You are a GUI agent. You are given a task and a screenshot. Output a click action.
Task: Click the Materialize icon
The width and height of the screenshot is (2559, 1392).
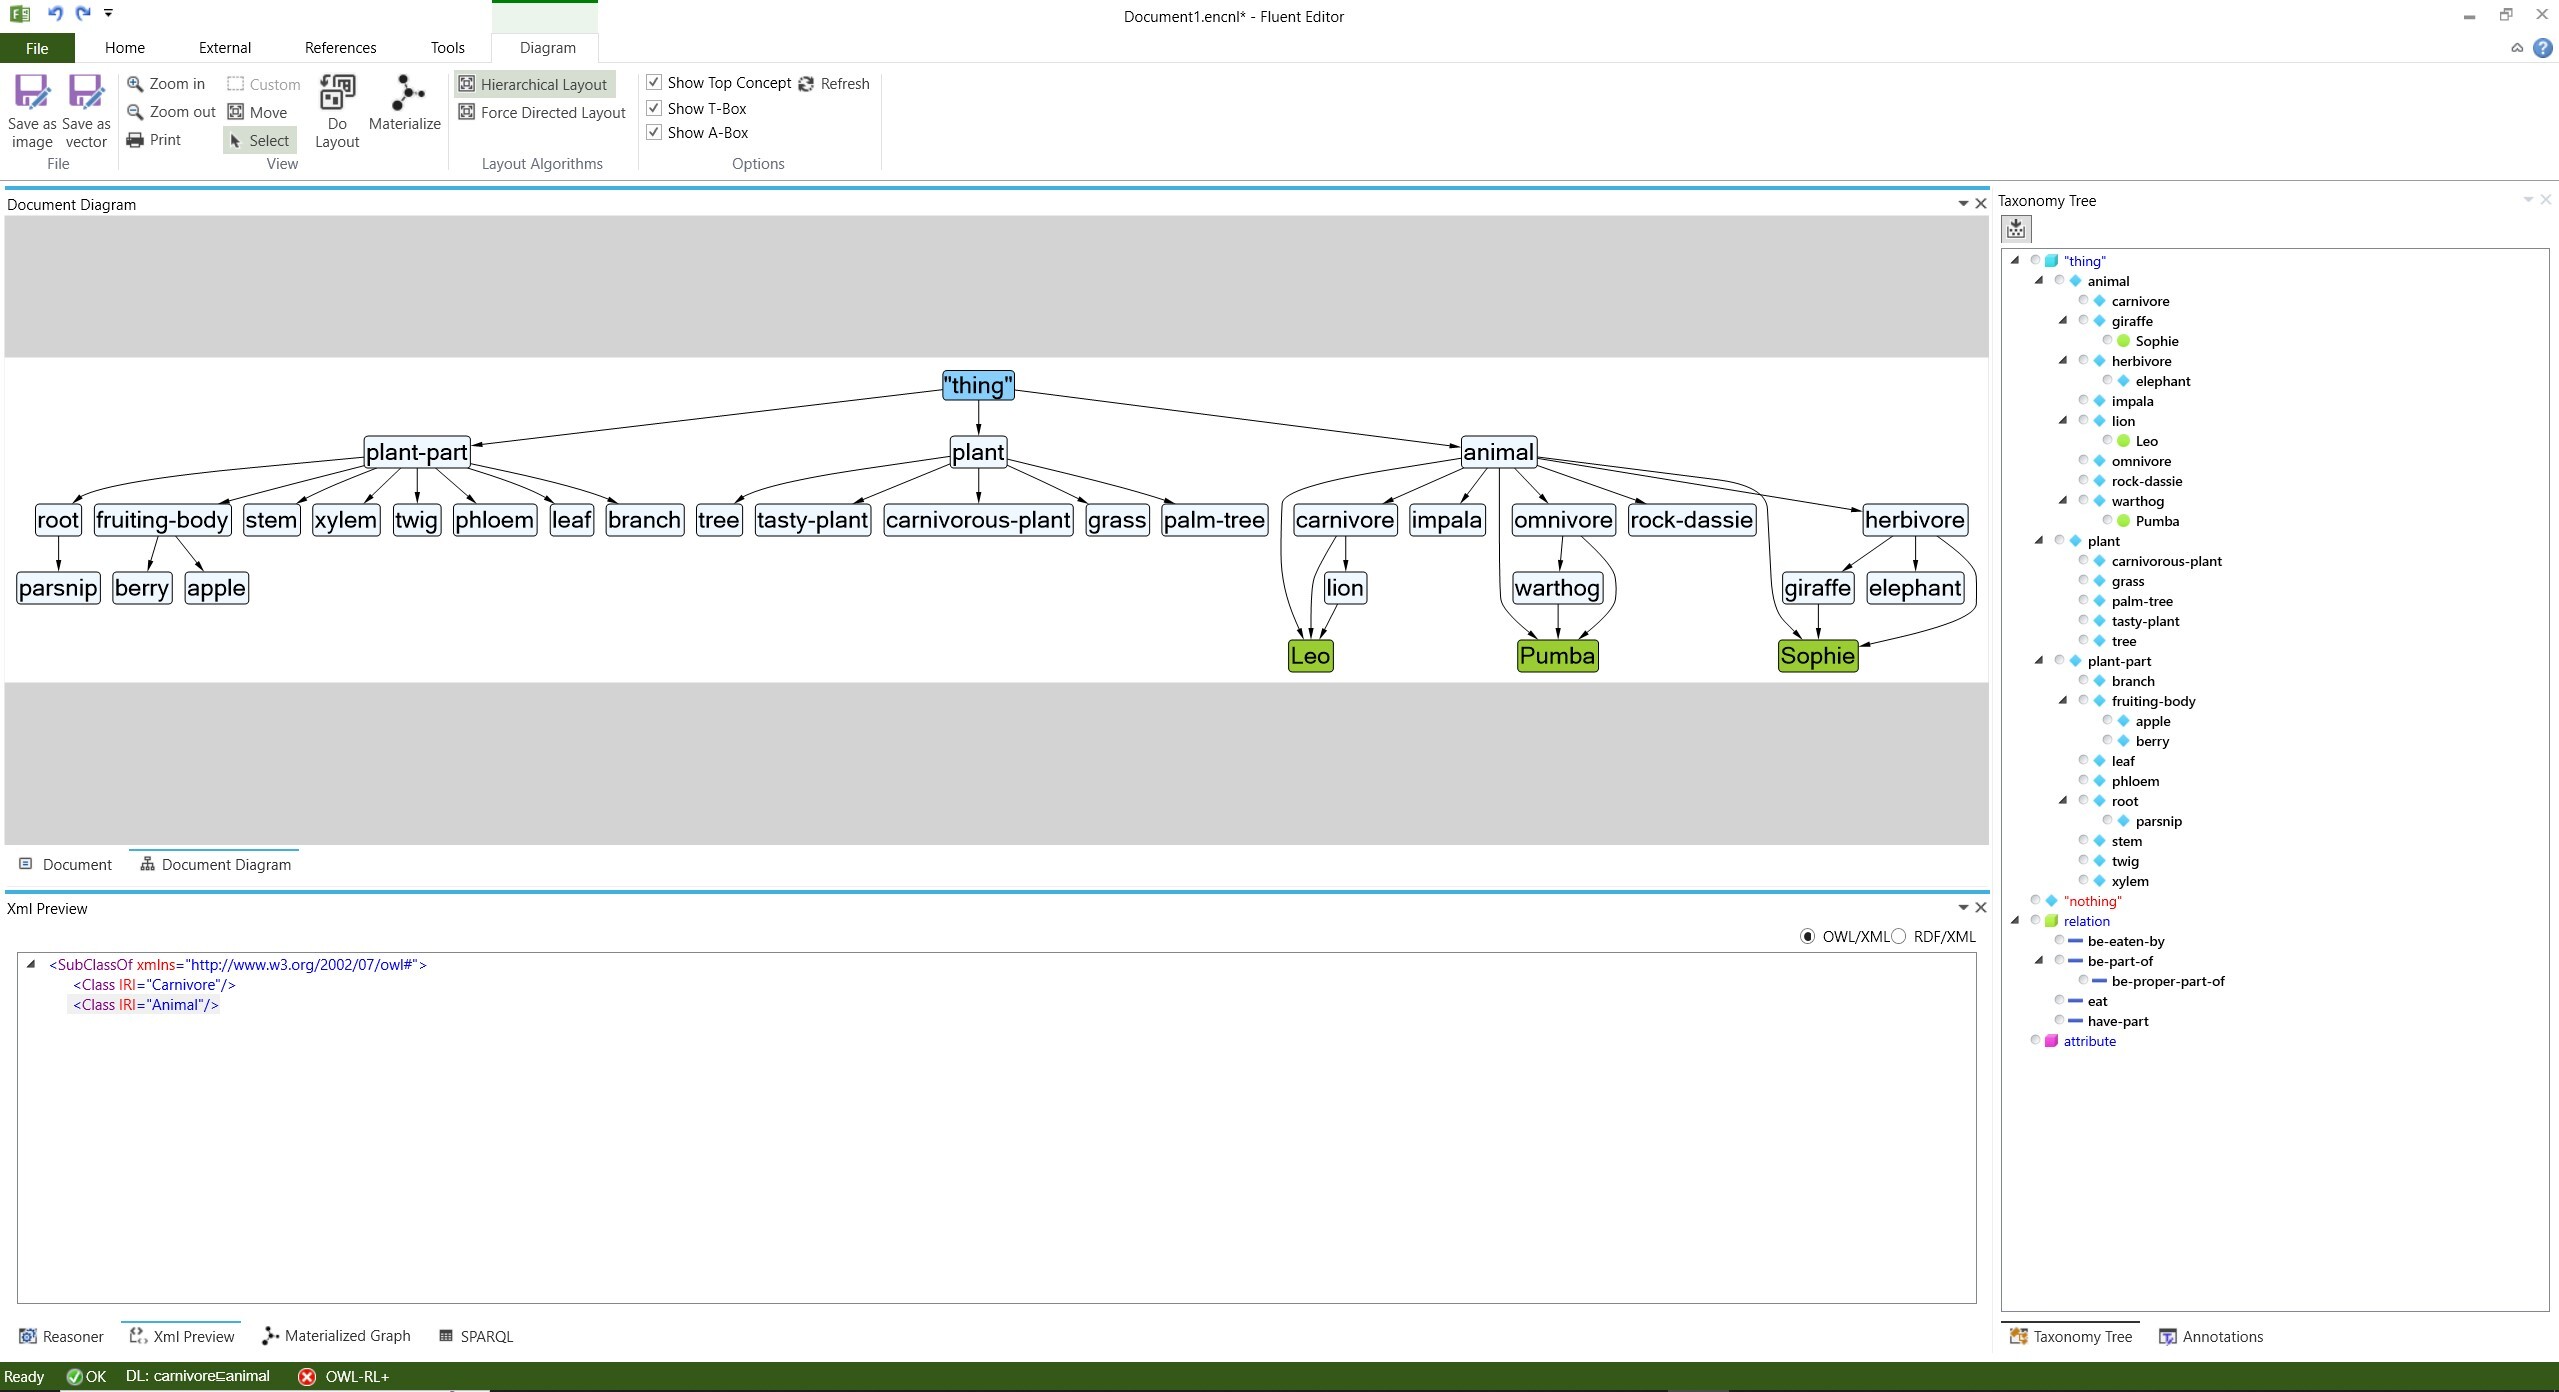coord(405,93)
